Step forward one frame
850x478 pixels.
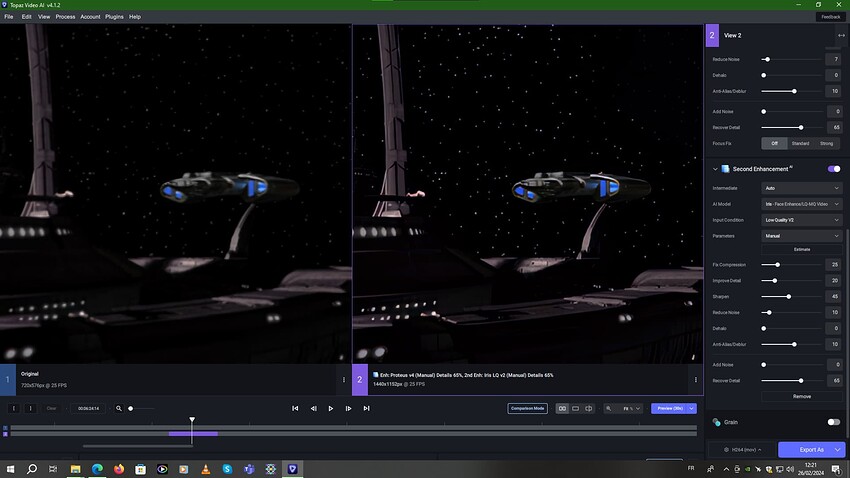point(348,408)
